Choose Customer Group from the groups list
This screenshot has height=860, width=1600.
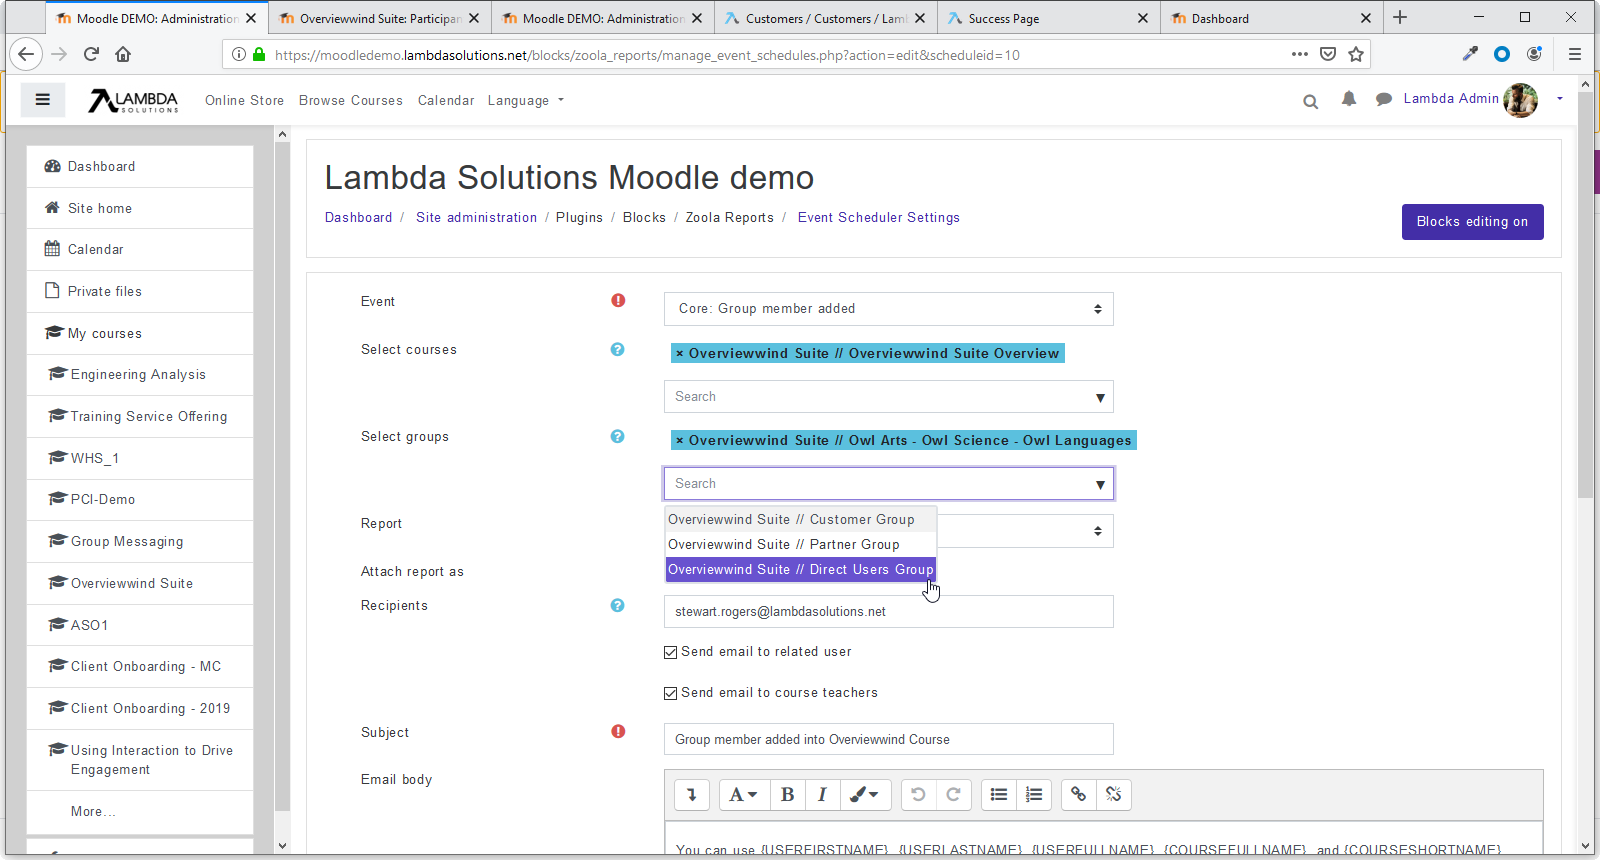(801, 519)
